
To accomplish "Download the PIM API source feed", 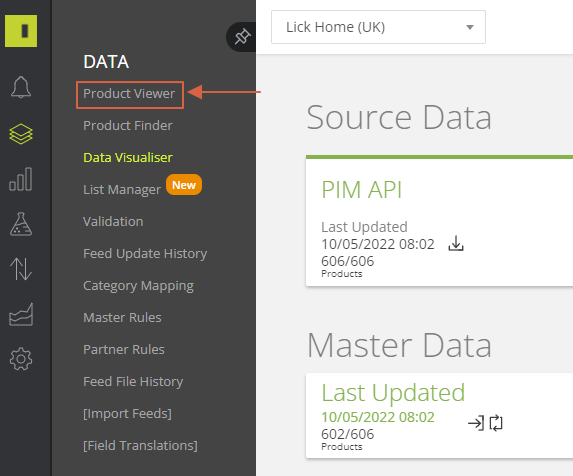I will pyautogui.click(x=456, y=244).
